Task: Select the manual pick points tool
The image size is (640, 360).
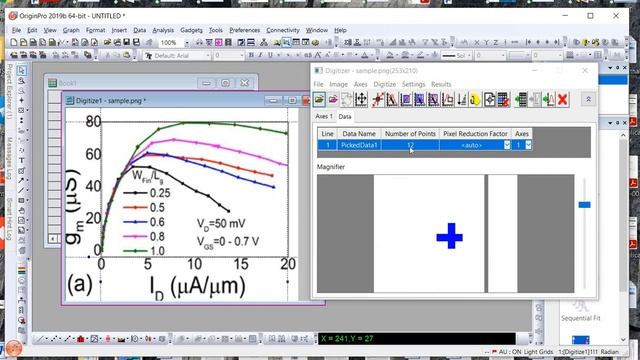Action: click(378, 99)
